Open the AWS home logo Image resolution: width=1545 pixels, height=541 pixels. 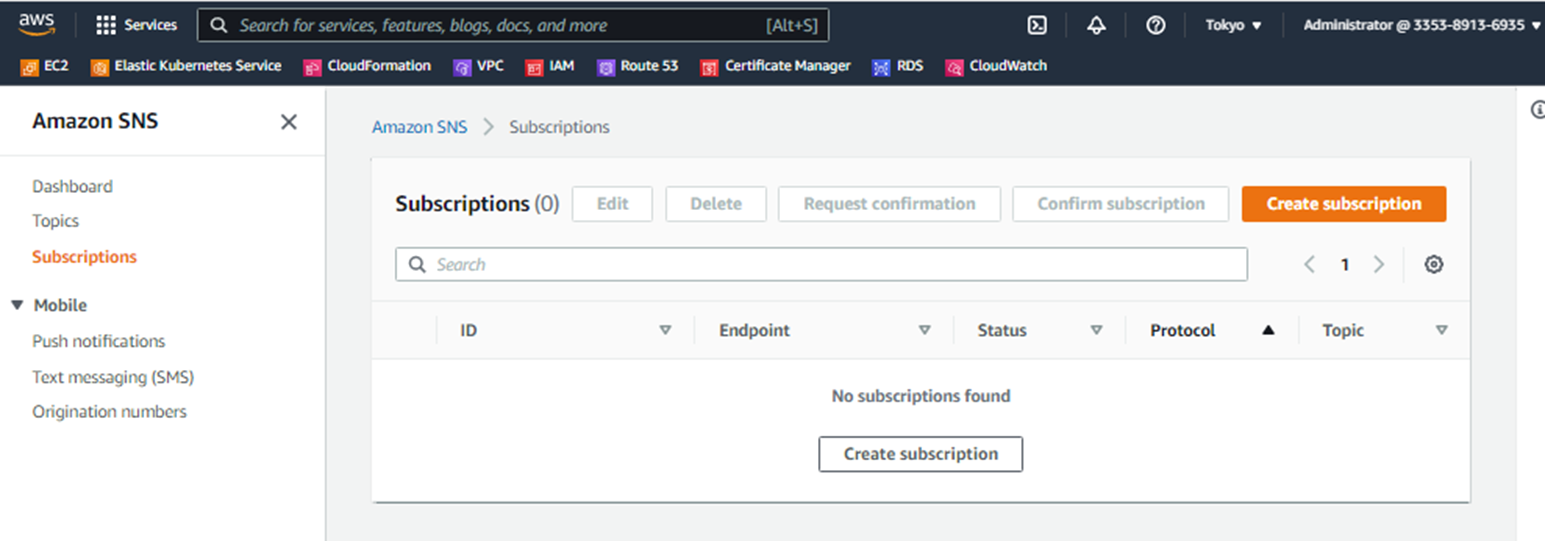click(36, 25)
